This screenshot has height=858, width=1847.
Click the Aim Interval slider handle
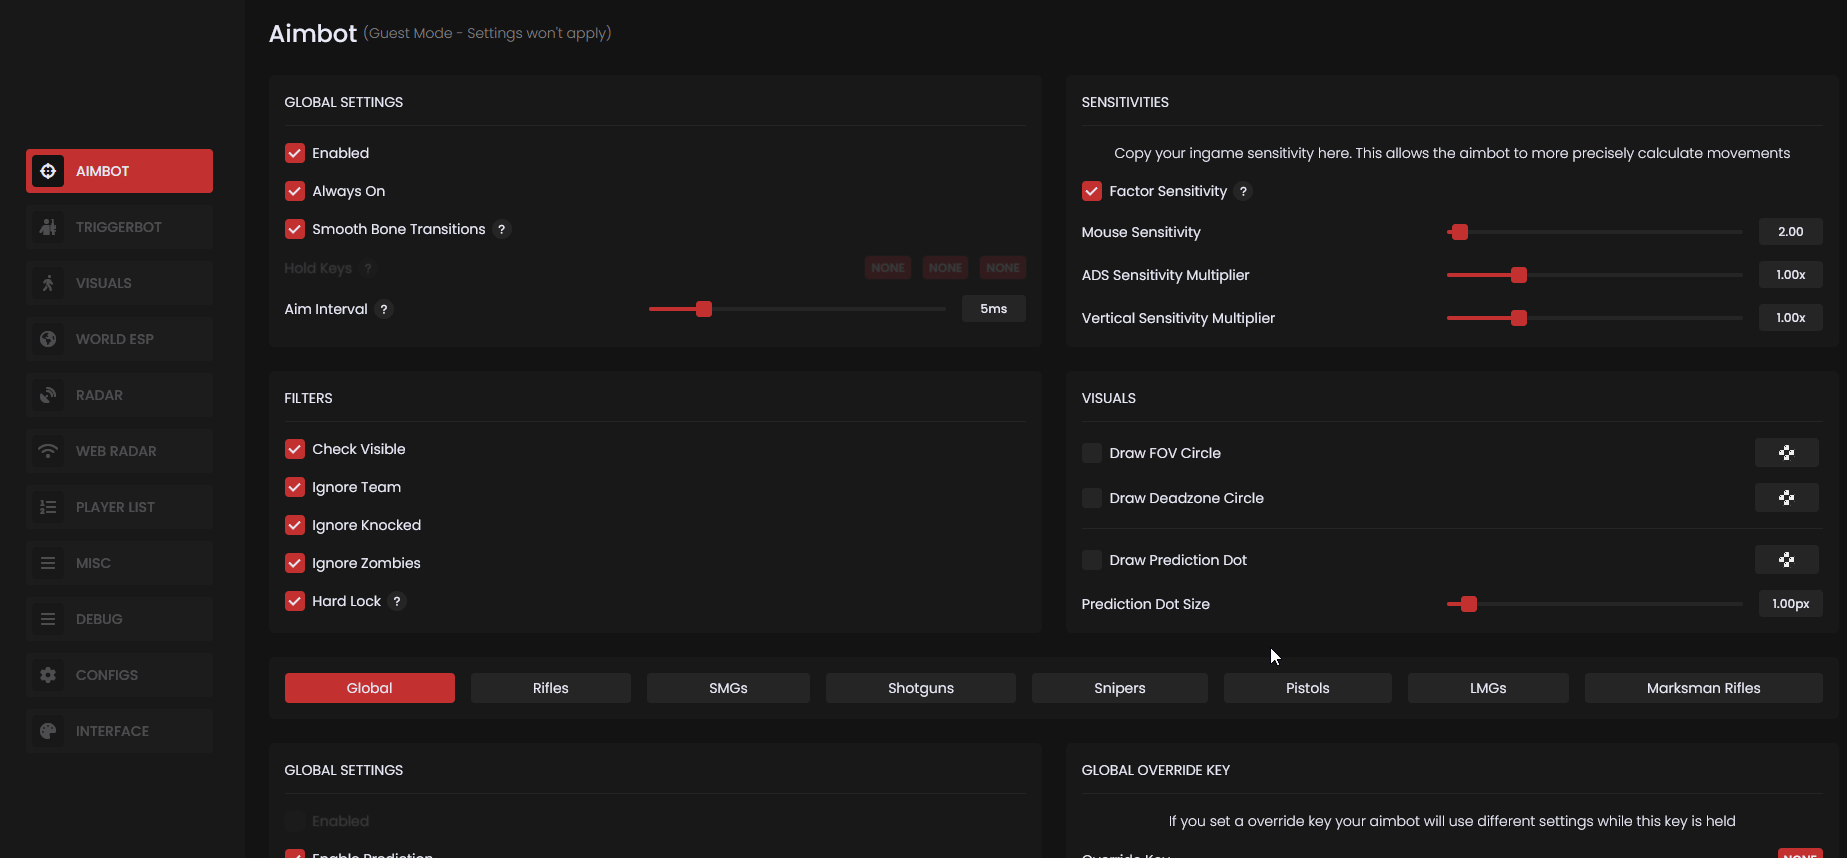(x=704, y=309)
